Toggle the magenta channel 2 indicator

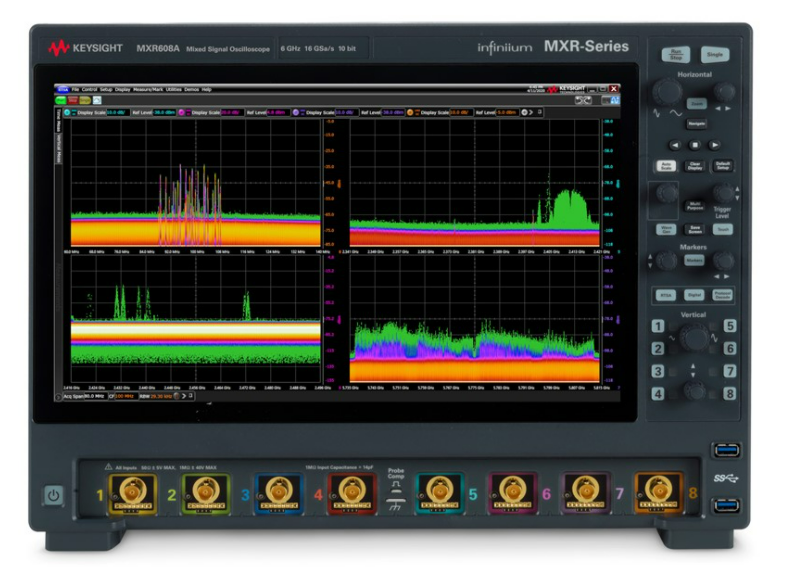[182, 112]
